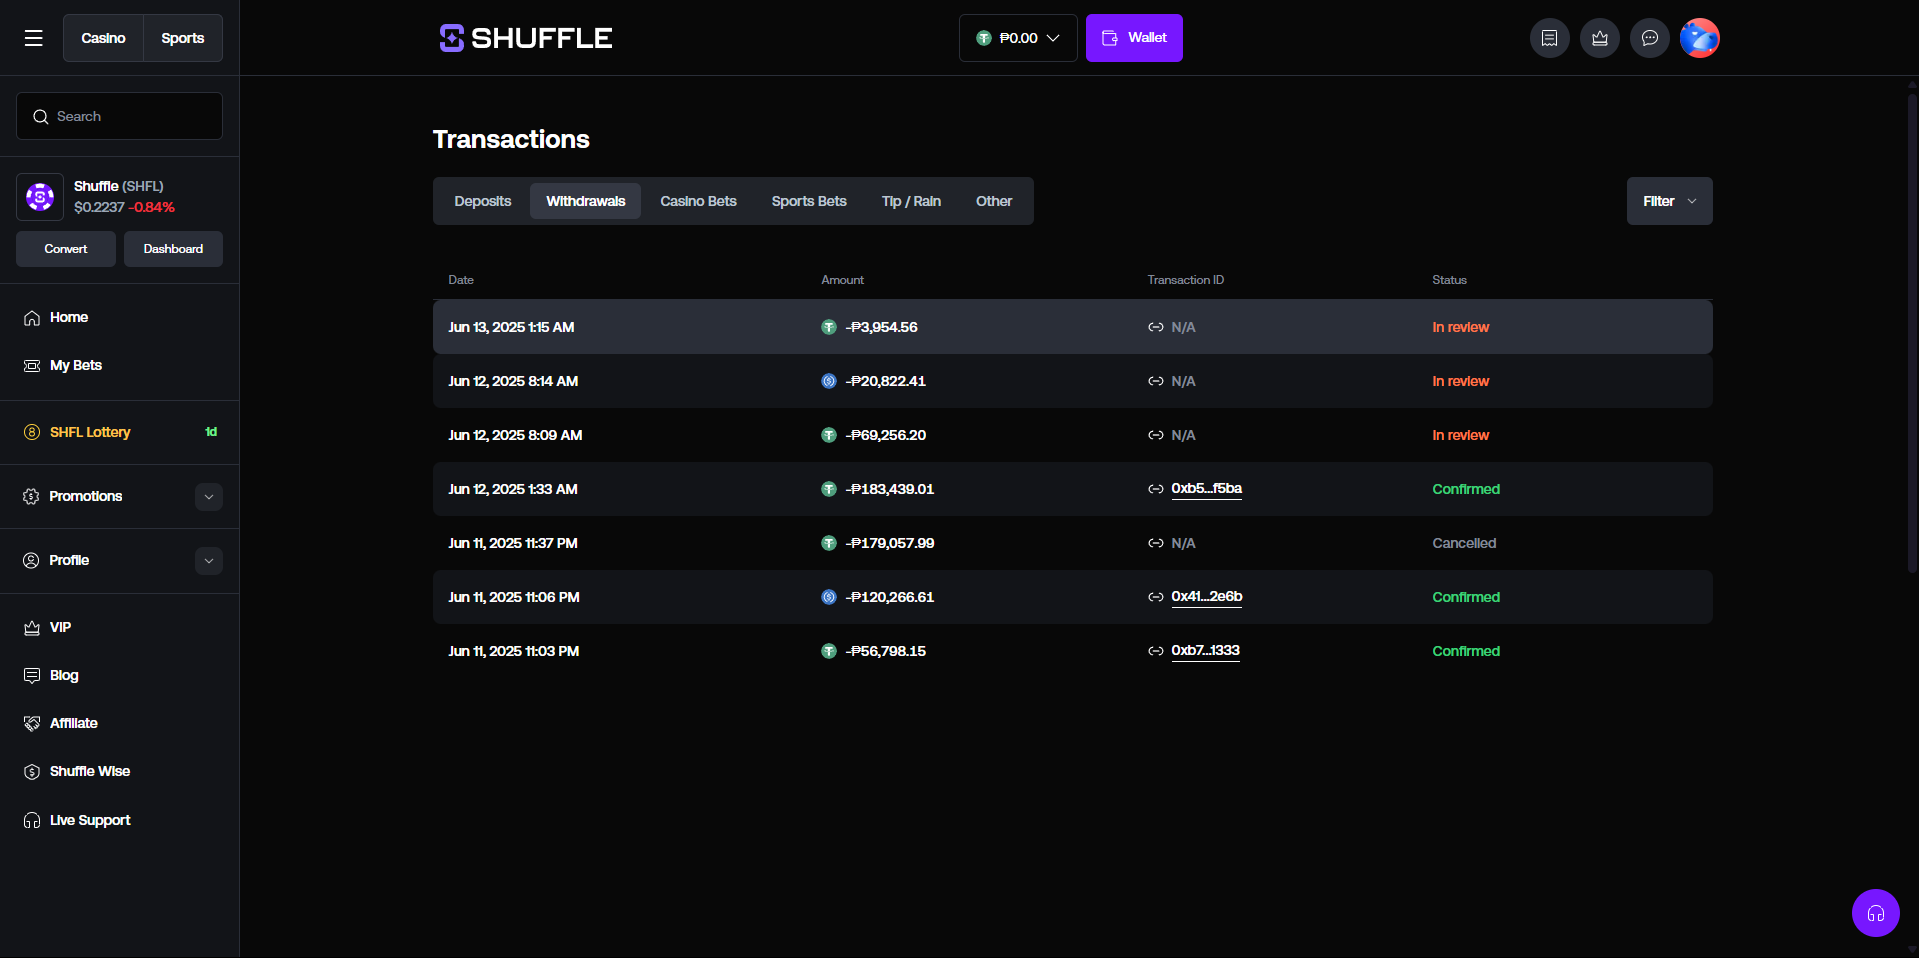Click the Convert button

coord(66,249)
